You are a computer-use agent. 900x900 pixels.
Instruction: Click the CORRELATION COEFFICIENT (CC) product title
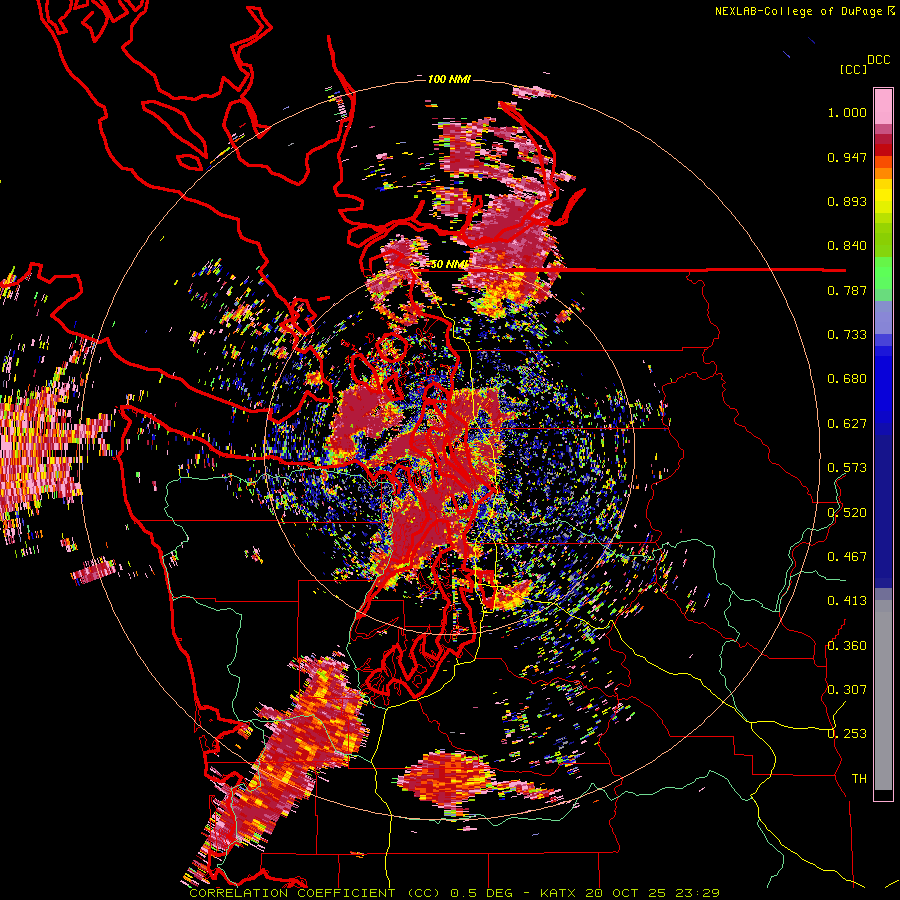[315, 893]
